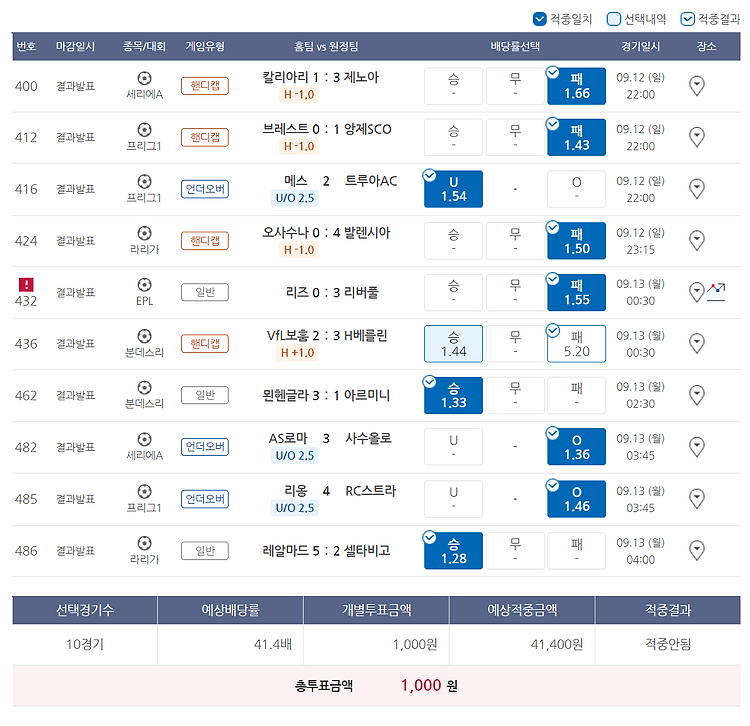Click soccer ball icon for match 462
Viewport: 750px width, 726px height.
pyautogui.click(x=144, y=387)
